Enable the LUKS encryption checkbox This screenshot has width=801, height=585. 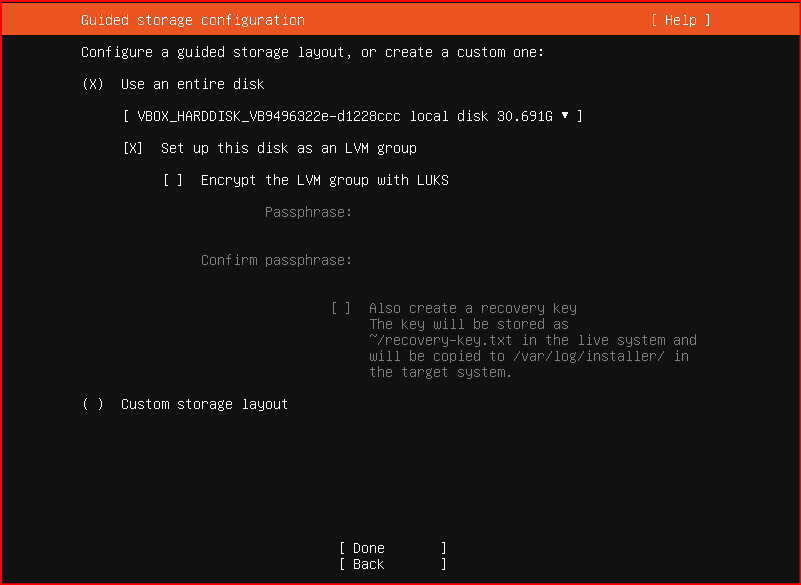pos(173,180)
